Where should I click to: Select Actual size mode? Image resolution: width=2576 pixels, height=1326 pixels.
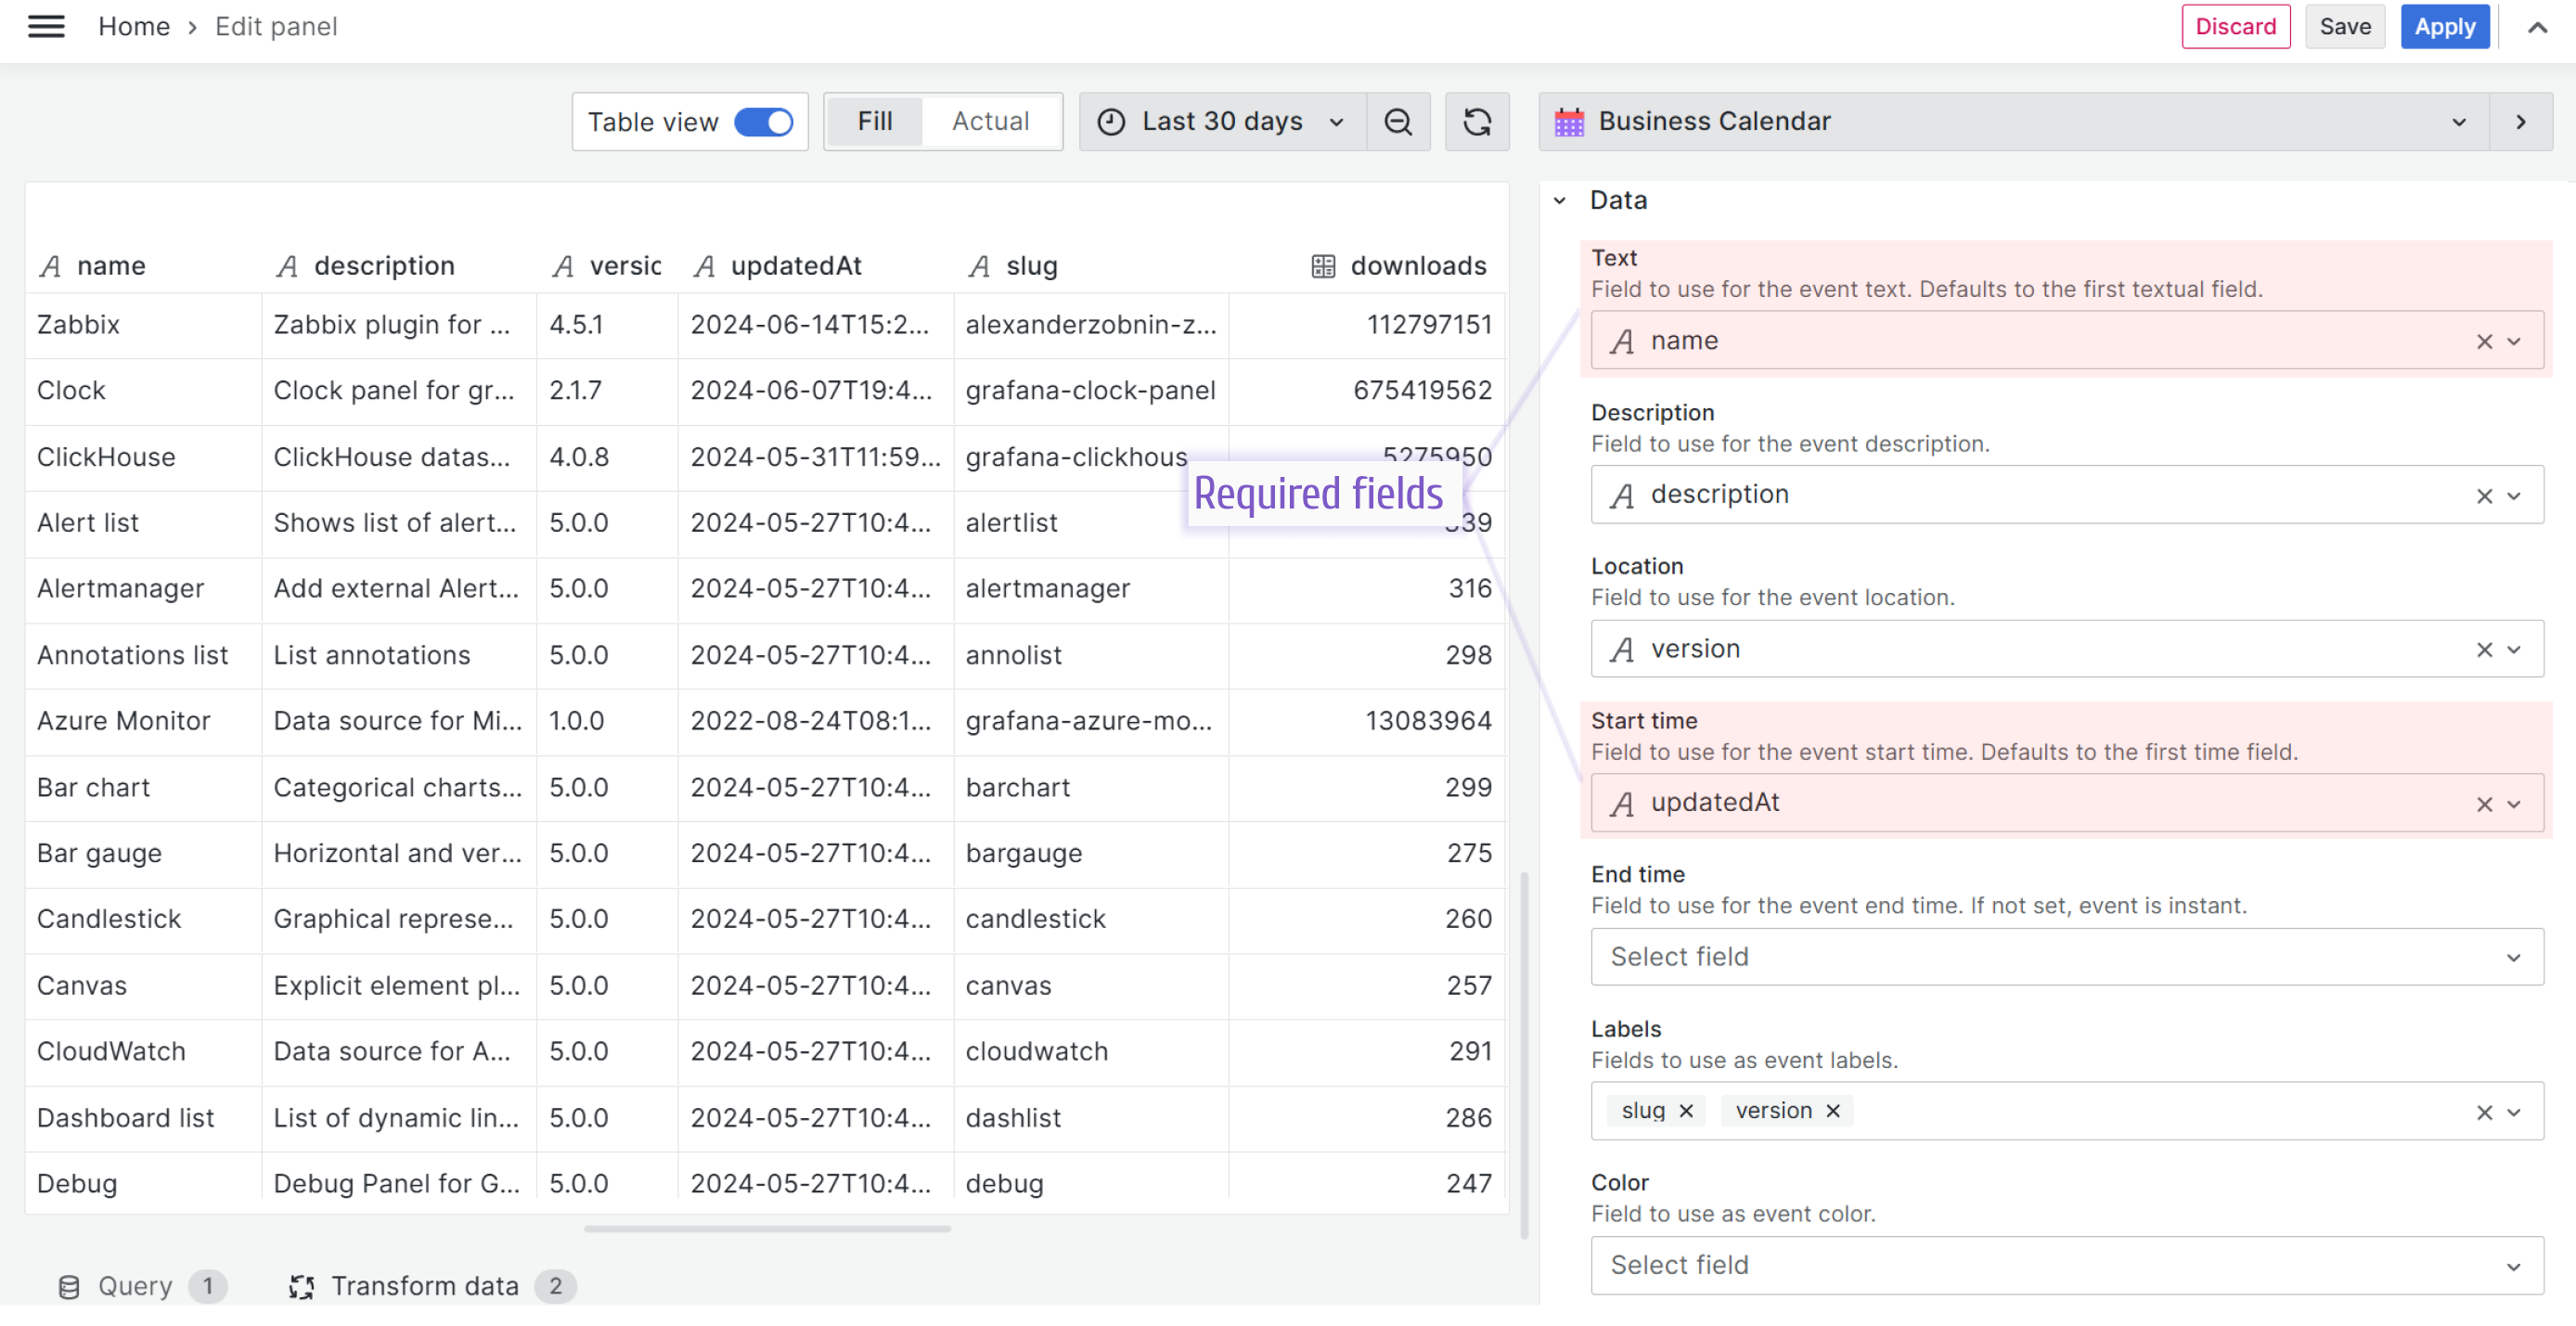(989, 121)
